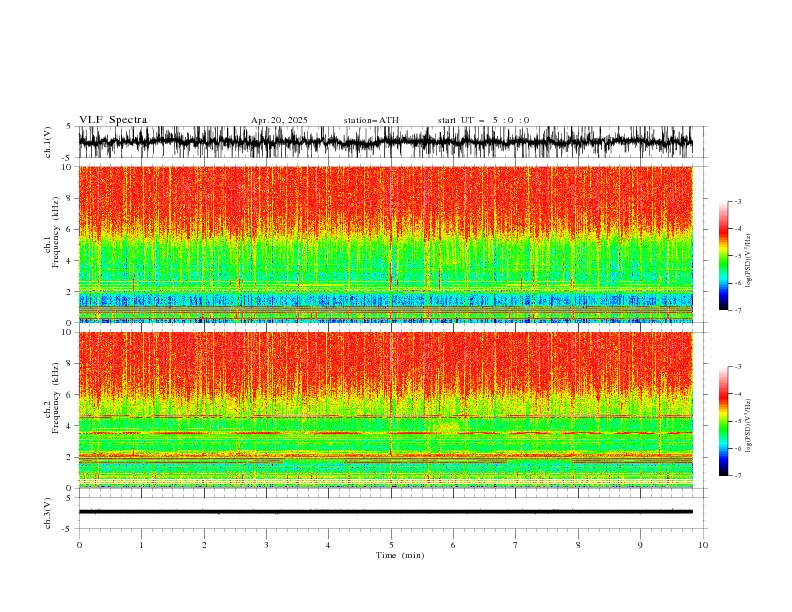Click the time axis tick label "5"

coord(391,545)
